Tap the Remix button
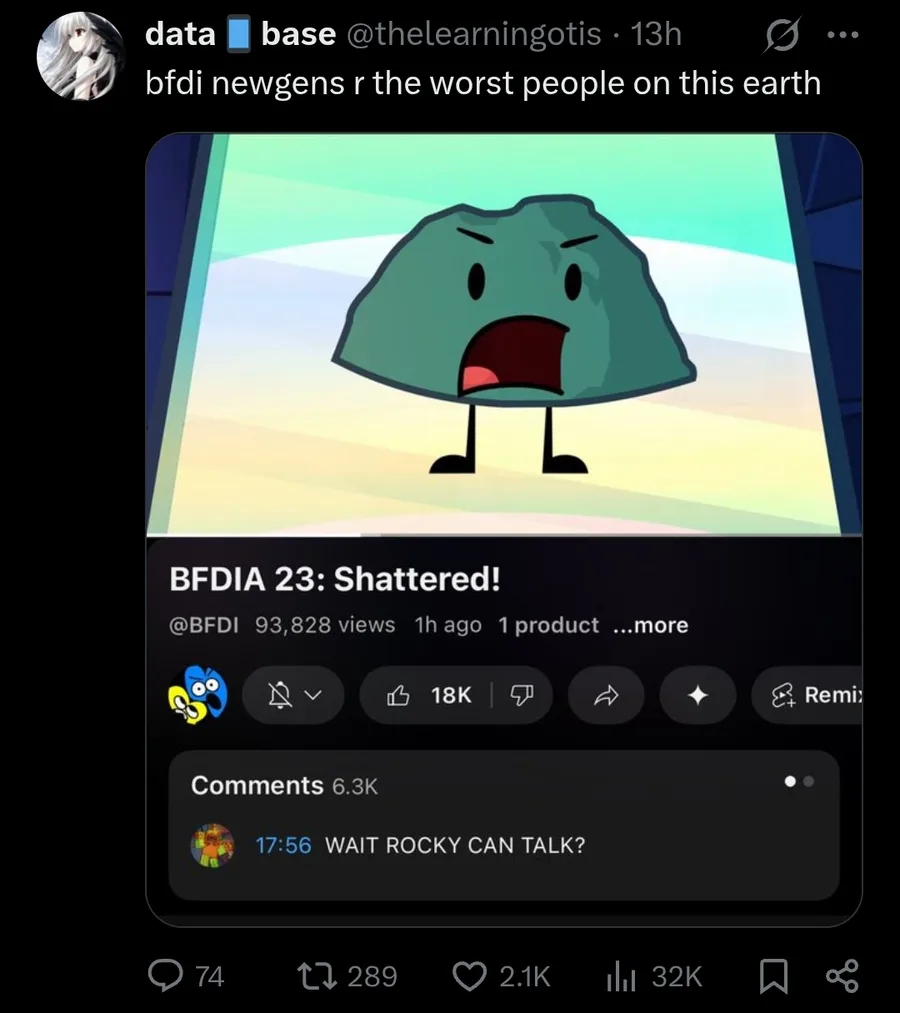This screenshot has width=900, height=1013. pyautogui.click(x=808, y=695)
